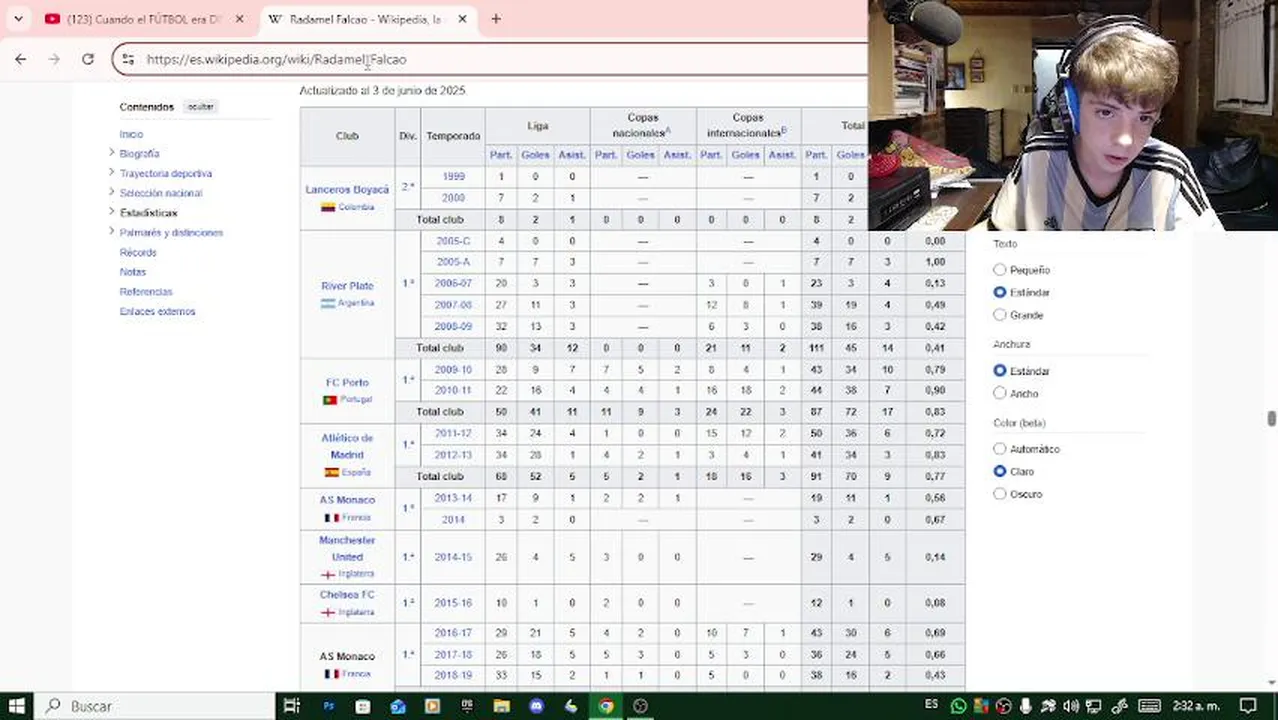Click the page vertical scrollbar thumb

click(1271, 419)
